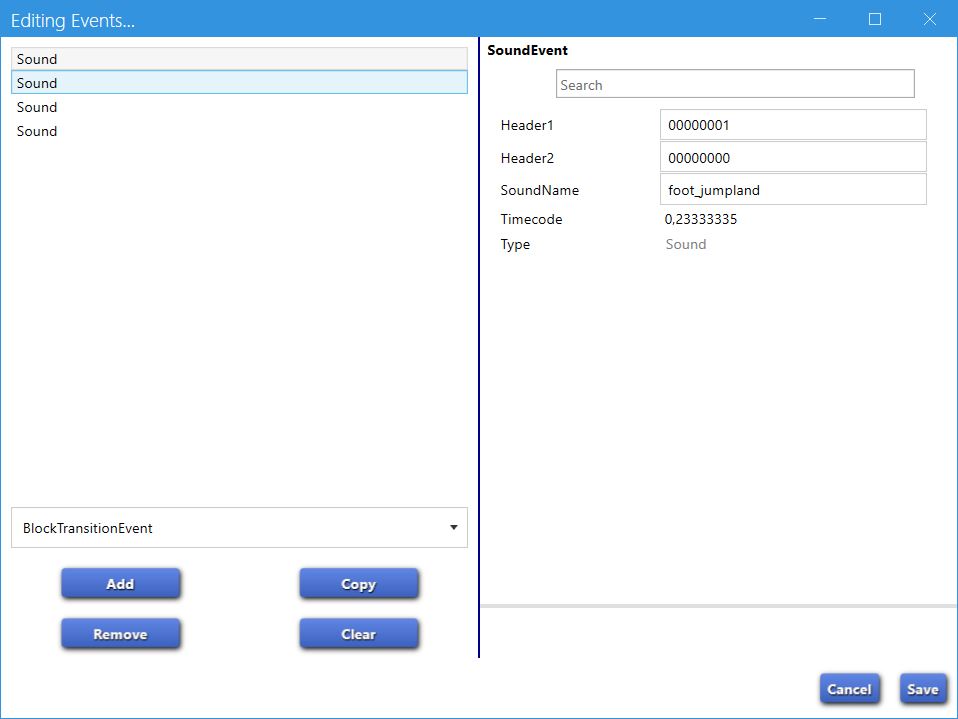Click the SoundName property label
This screenshot has width=958, height=719.
click(539, 190)
